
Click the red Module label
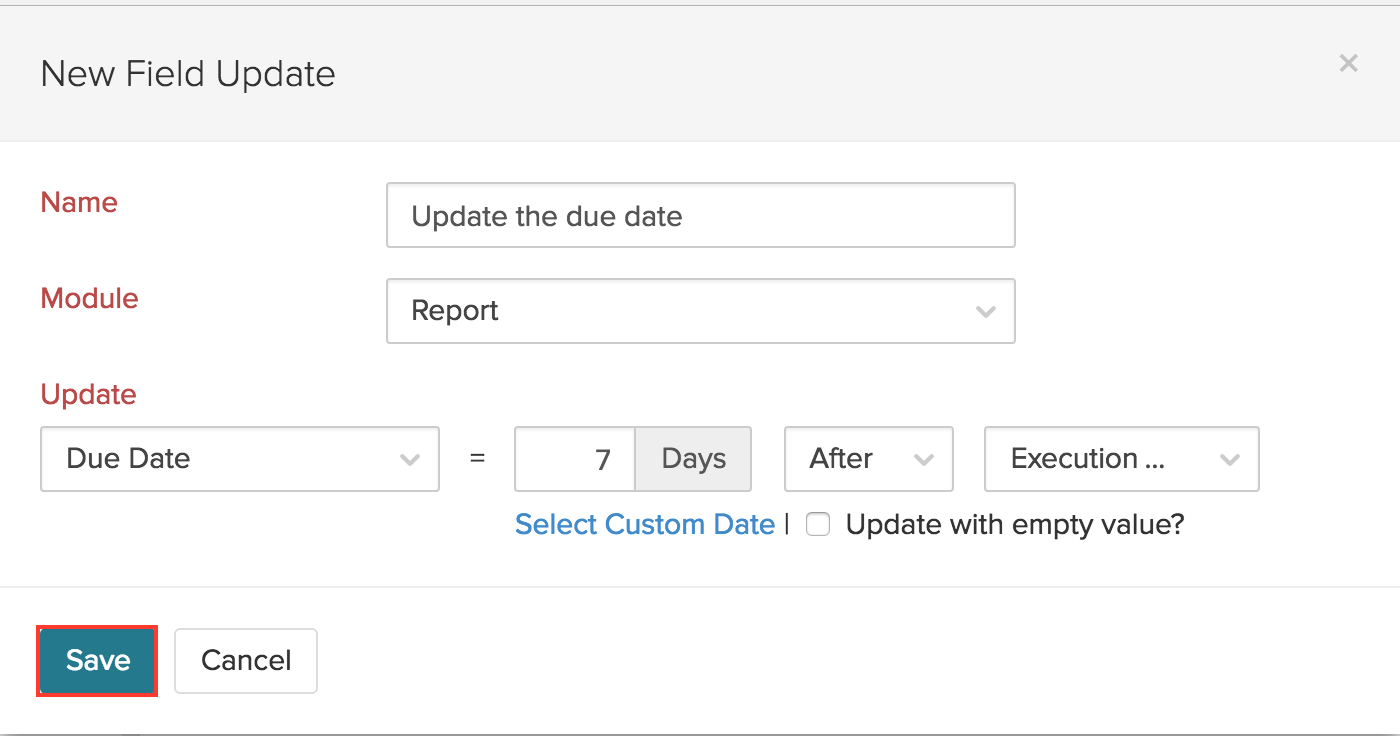pyautogui.click(x=89, y=298)
